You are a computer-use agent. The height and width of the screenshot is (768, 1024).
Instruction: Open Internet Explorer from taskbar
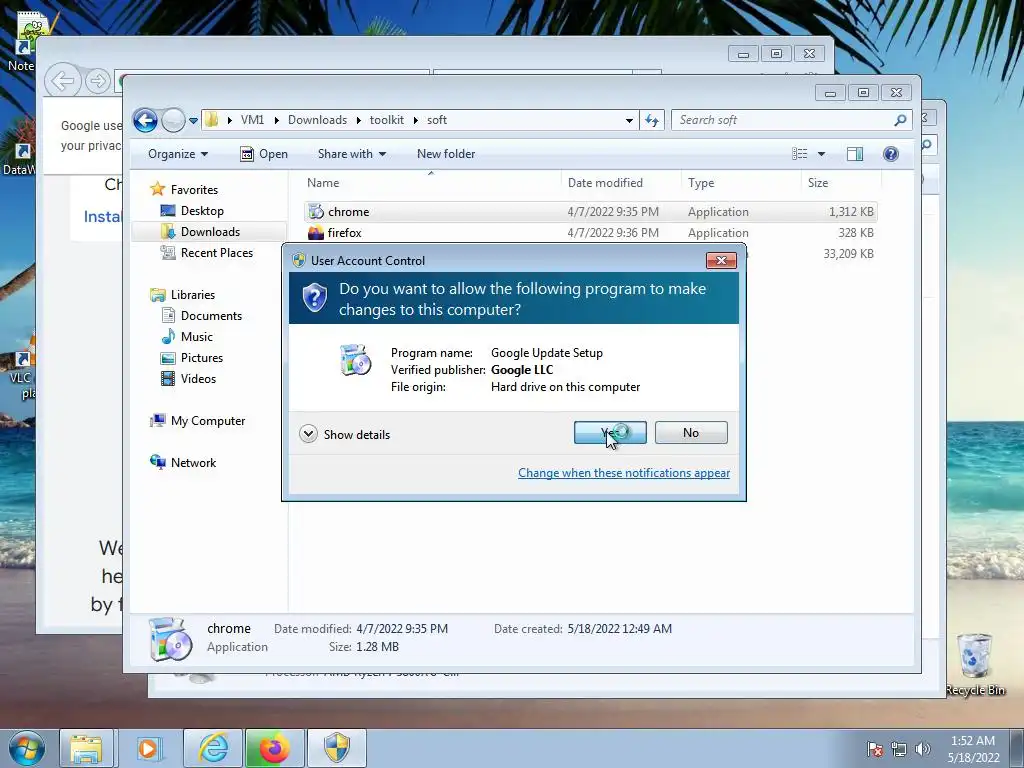(213, 748)
